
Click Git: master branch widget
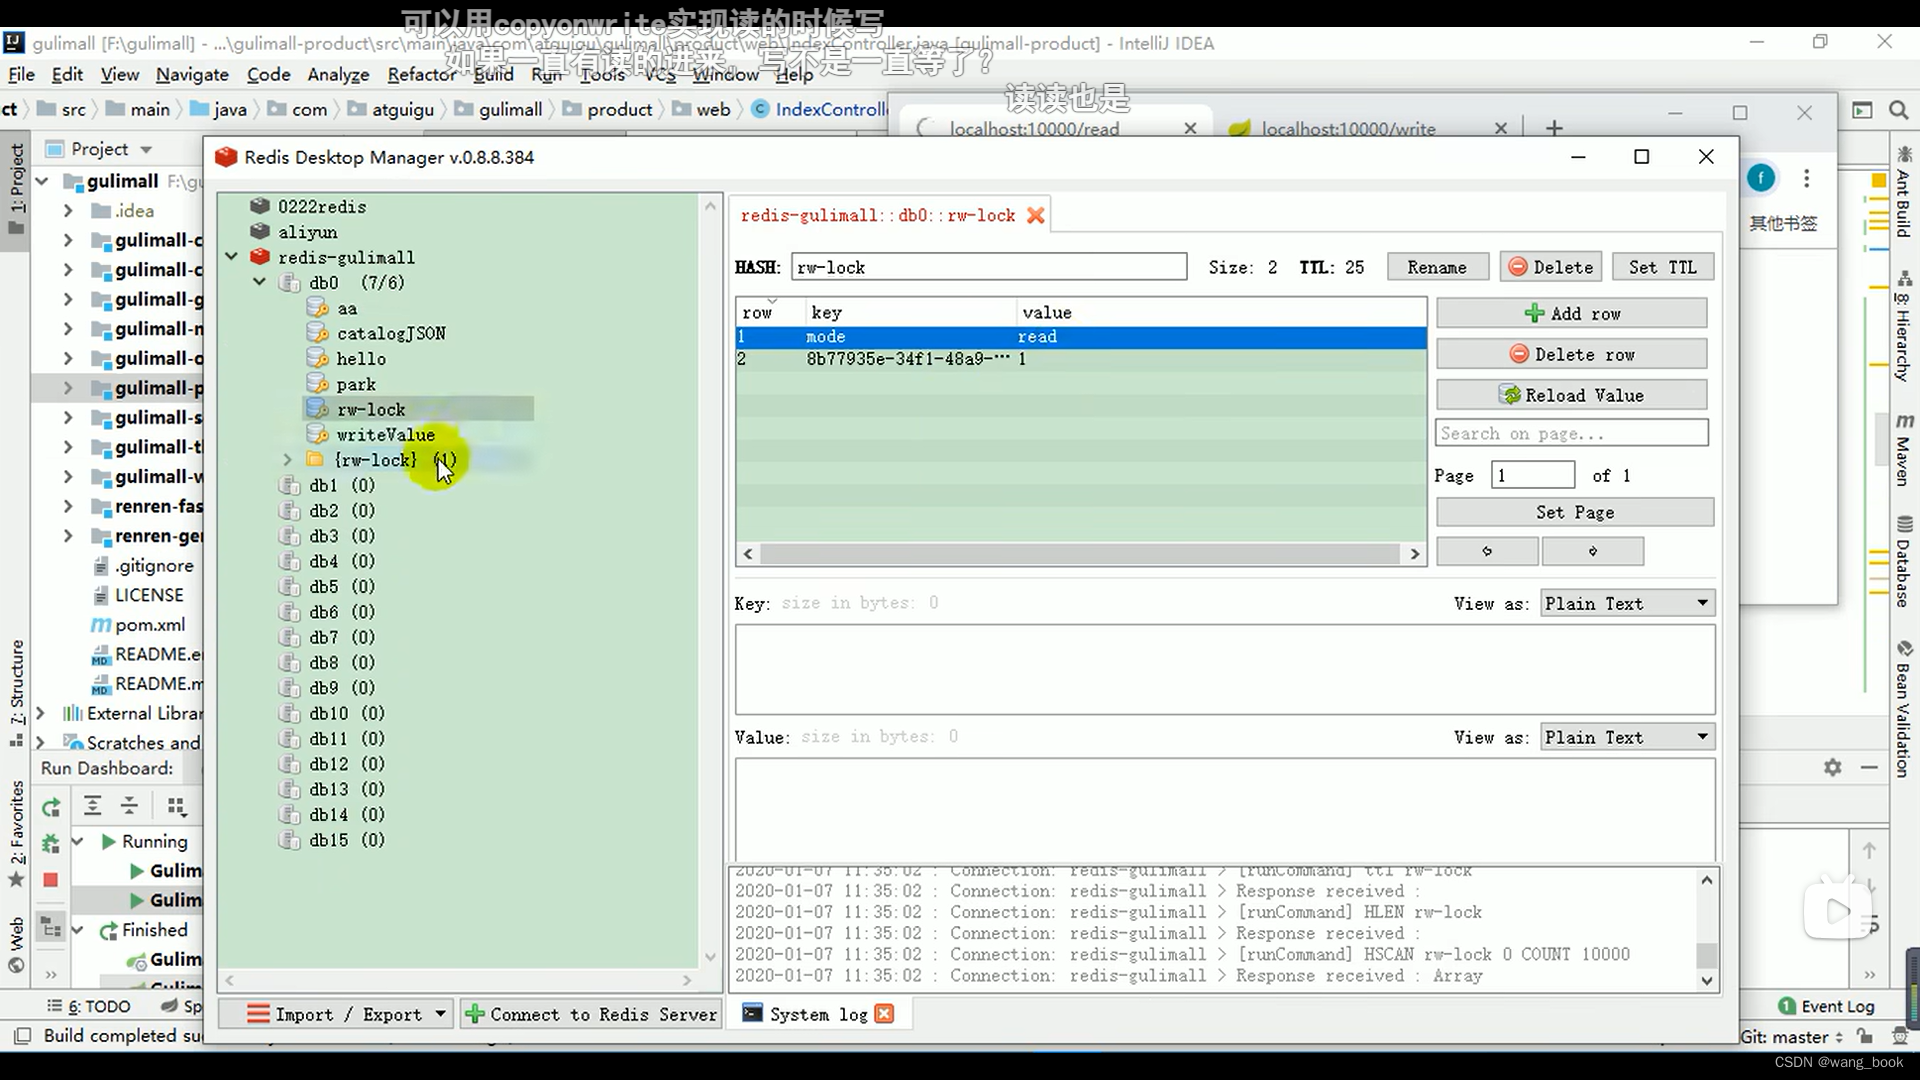pos(1791,1037)
